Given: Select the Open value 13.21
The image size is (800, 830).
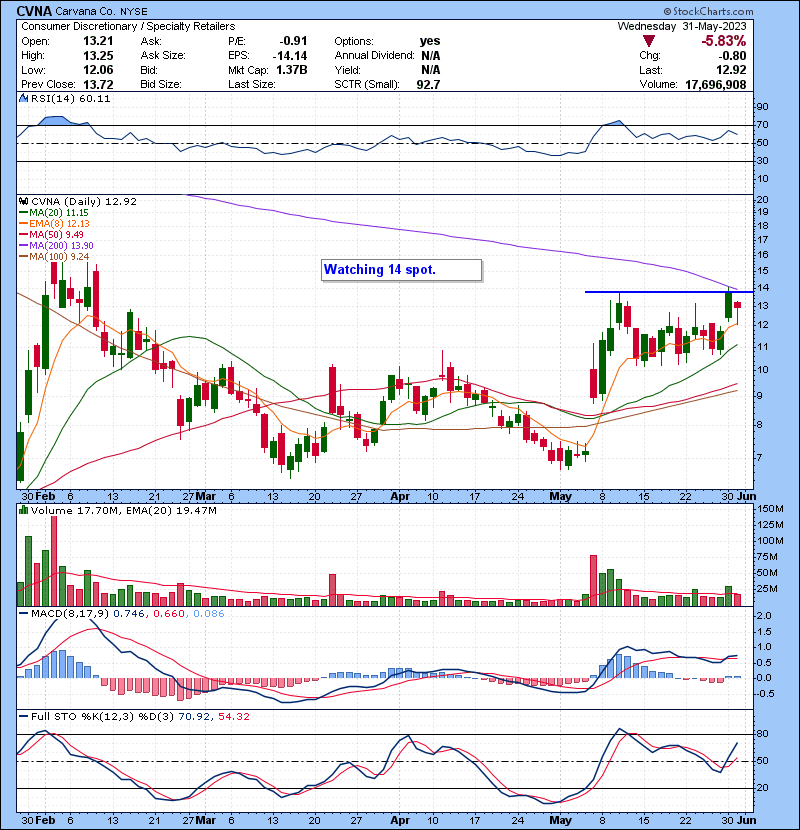Looking at the screenshot, I should [98, 41].
